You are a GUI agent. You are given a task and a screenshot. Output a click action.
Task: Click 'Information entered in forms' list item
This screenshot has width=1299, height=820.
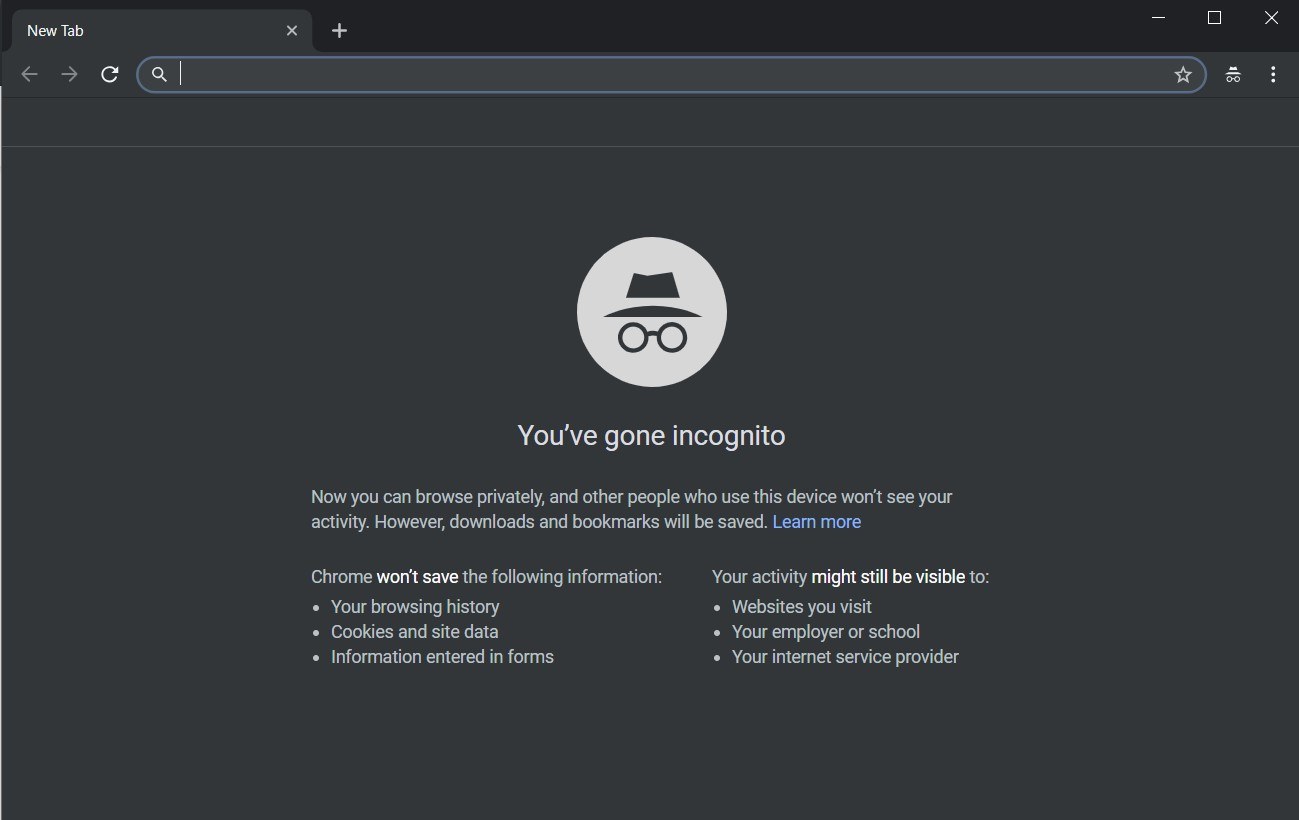442,656
